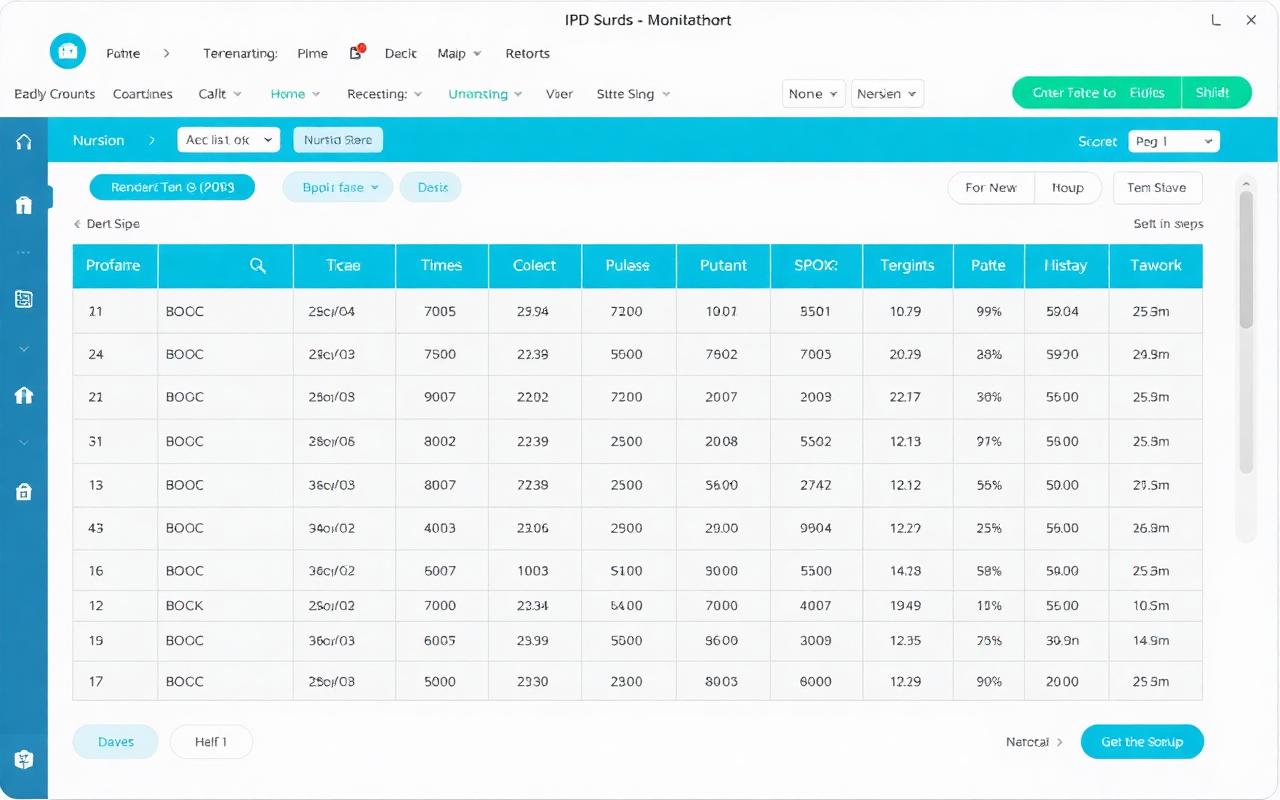Open the notification icon with red badge

coord(357,53)
